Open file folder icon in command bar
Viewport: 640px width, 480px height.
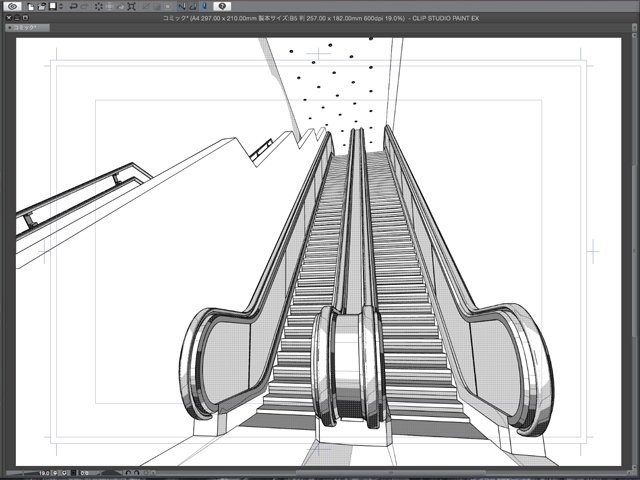click(x=41, y=6)
